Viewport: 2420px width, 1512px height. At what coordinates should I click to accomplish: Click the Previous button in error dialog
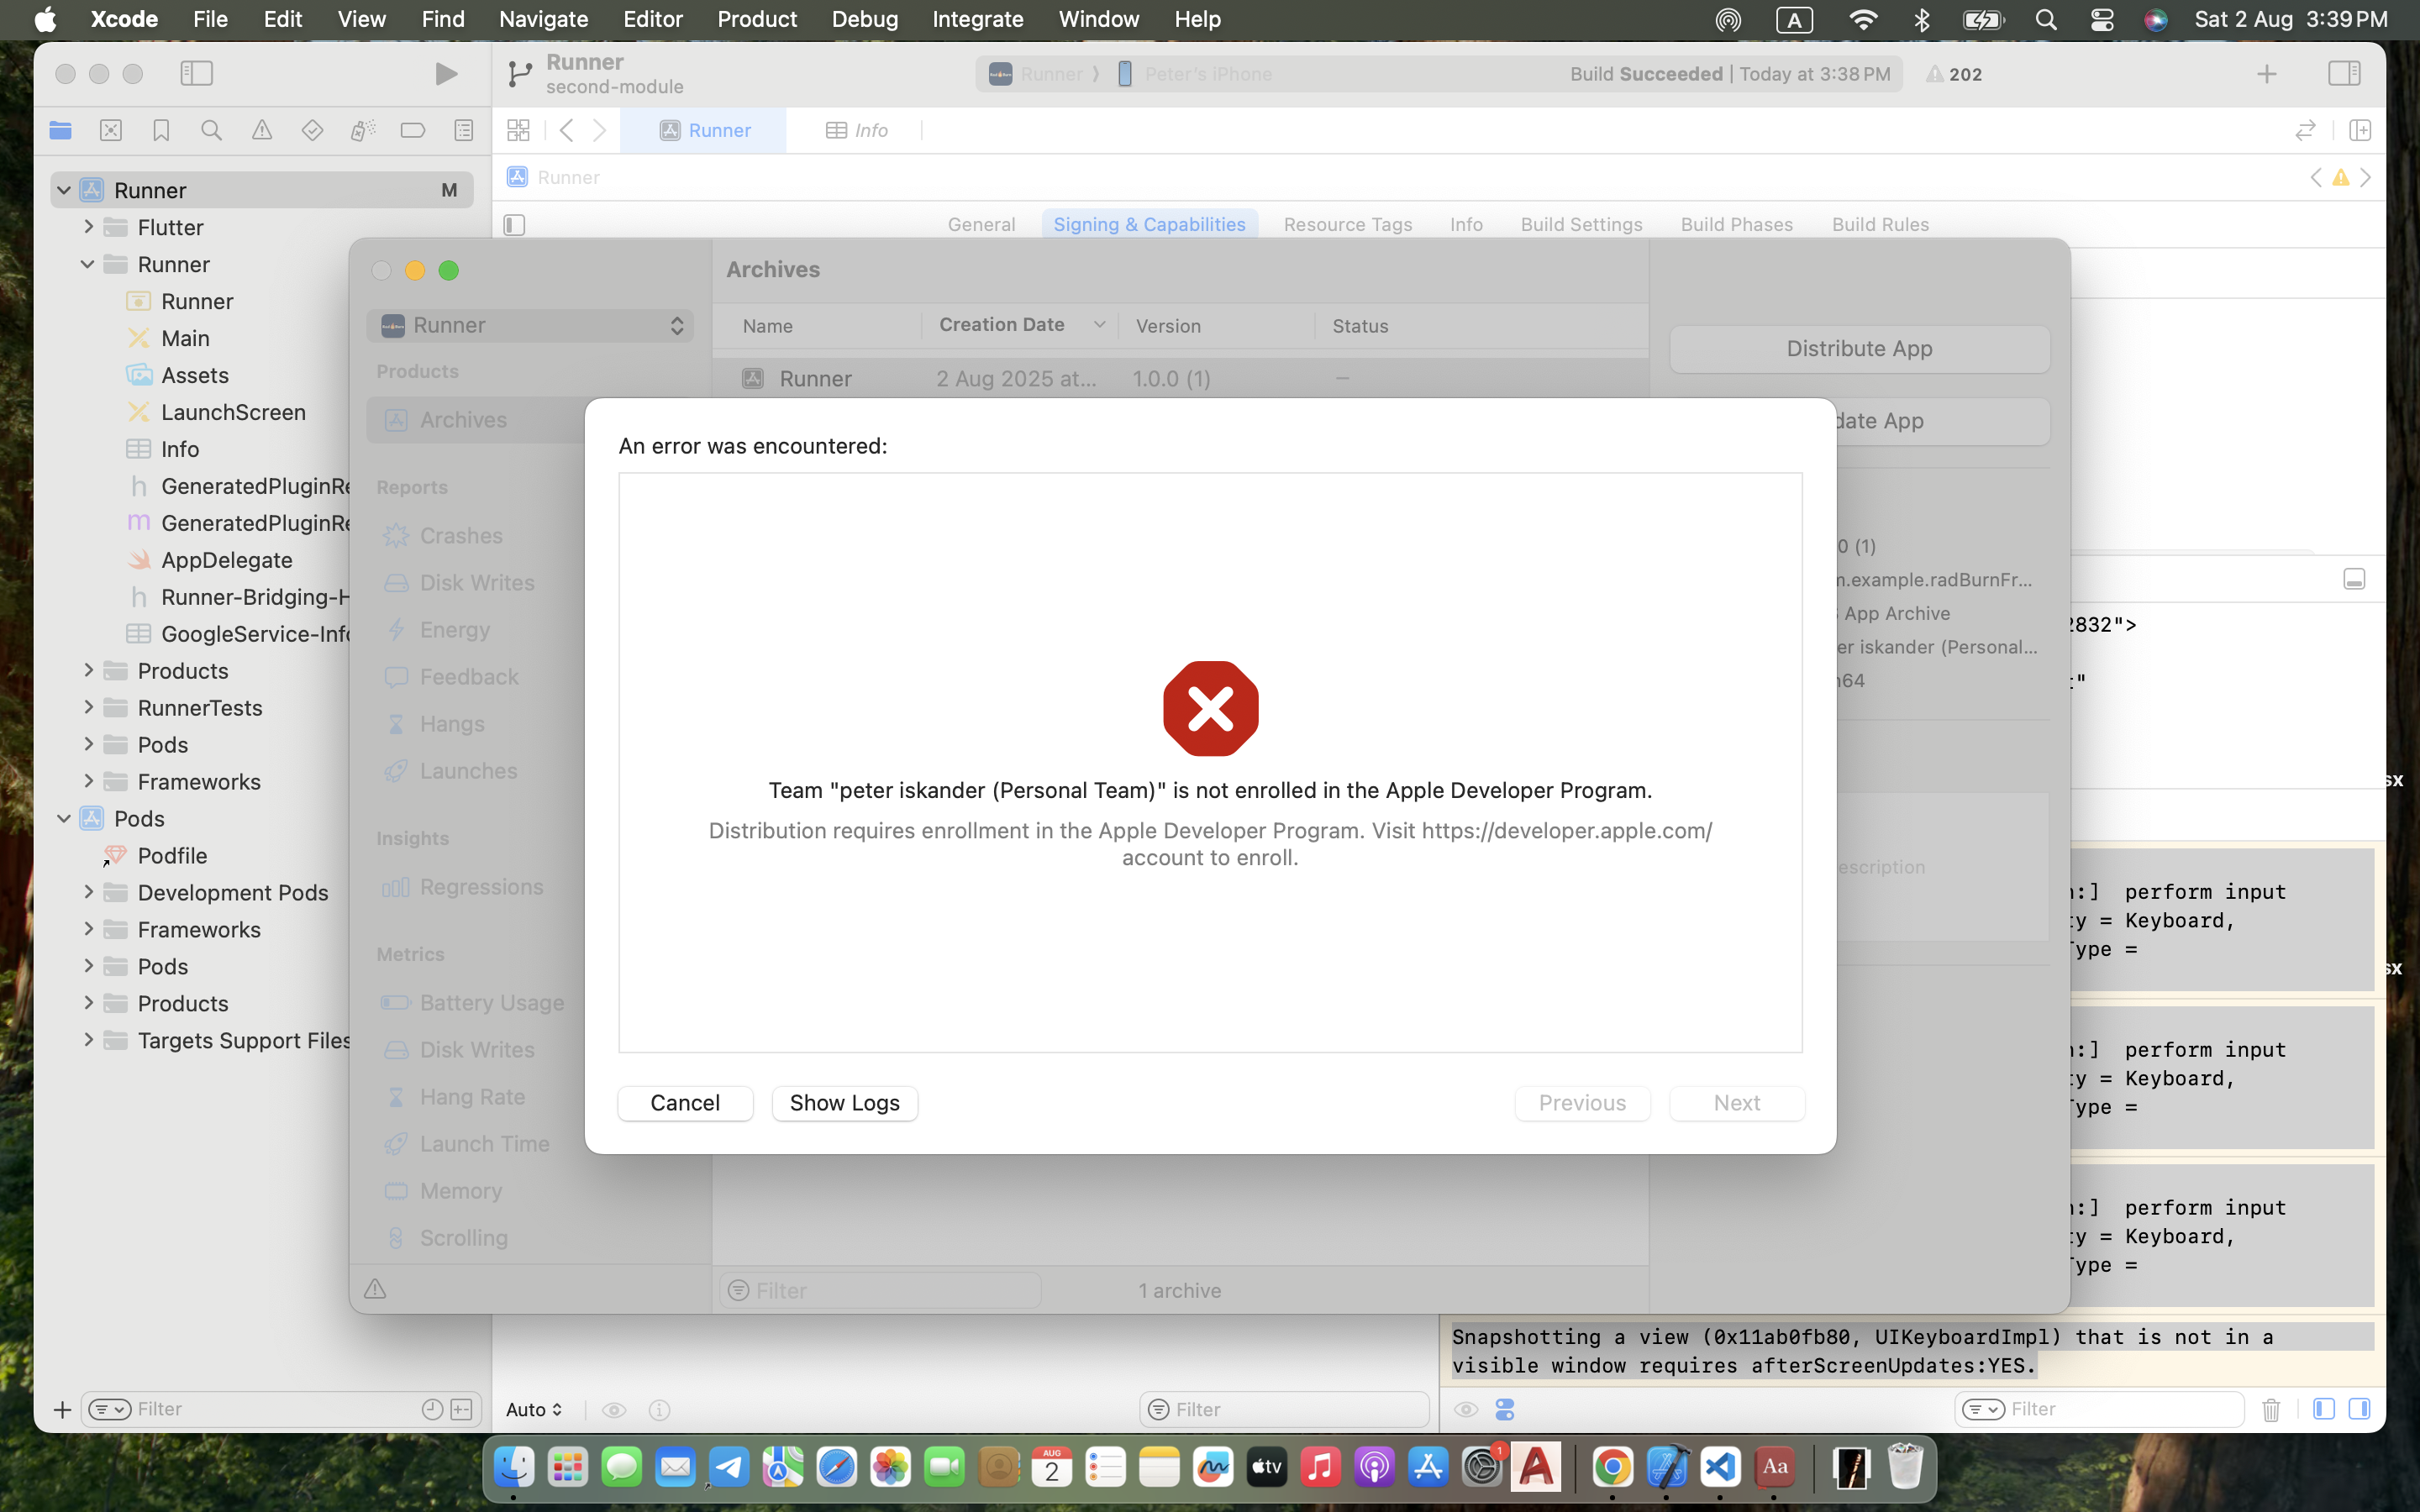coord(1582,1102)
